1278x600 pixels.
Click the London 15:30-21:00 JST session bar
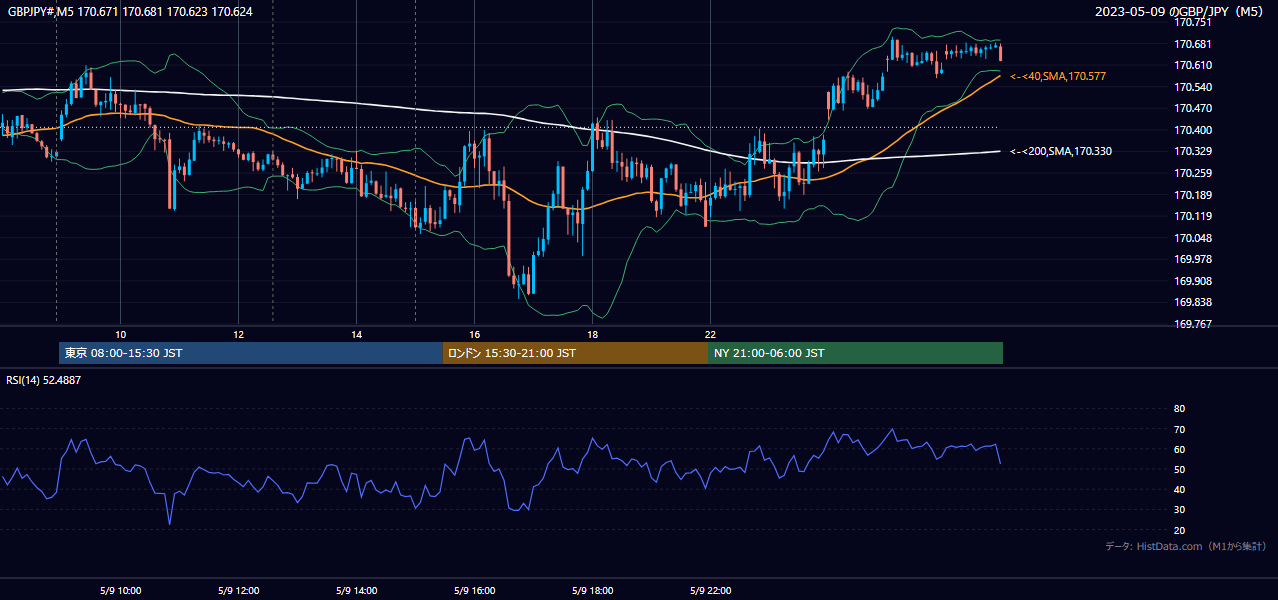pos(575,353)
